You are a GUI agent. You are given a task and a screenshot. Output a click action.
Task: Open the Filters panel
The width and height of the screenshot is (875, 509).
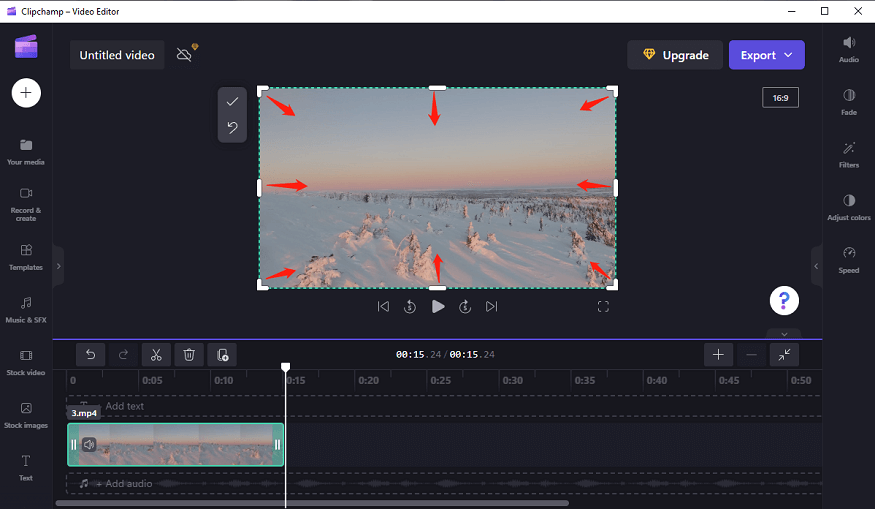pyautogui.click(x=849, y=155)
